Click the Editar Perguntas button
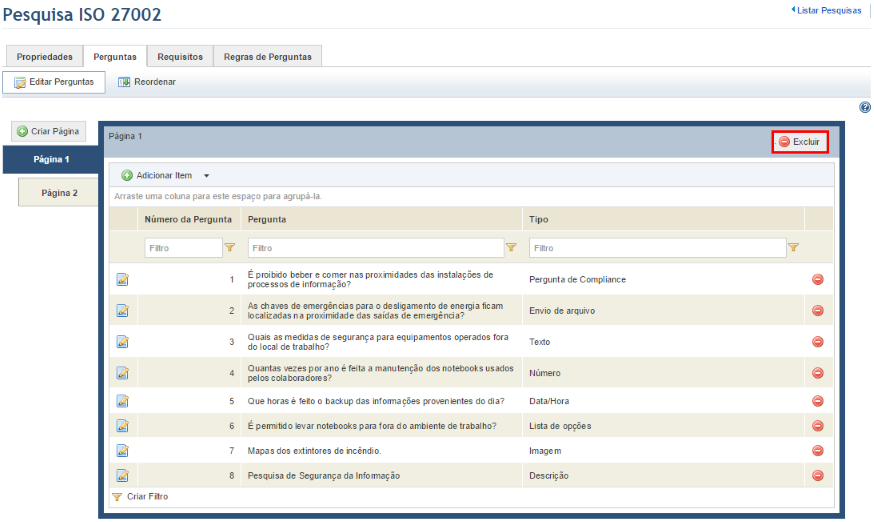 pos(54,82)
